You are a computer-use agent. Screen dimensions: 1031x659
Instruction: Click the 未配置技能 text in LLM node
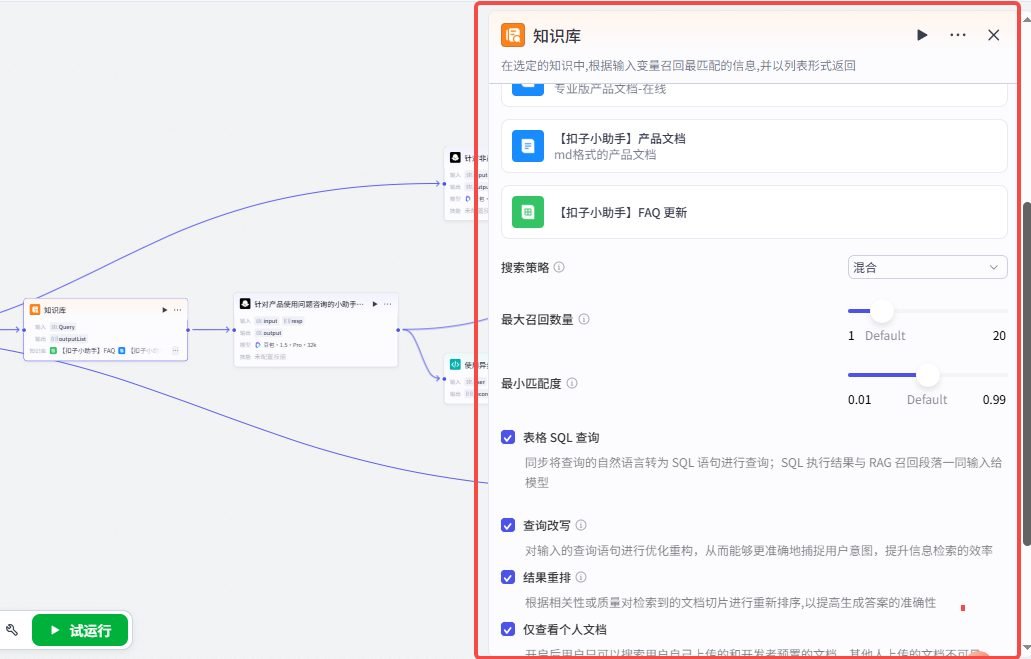pyautogui.click(x=270, y=356)
